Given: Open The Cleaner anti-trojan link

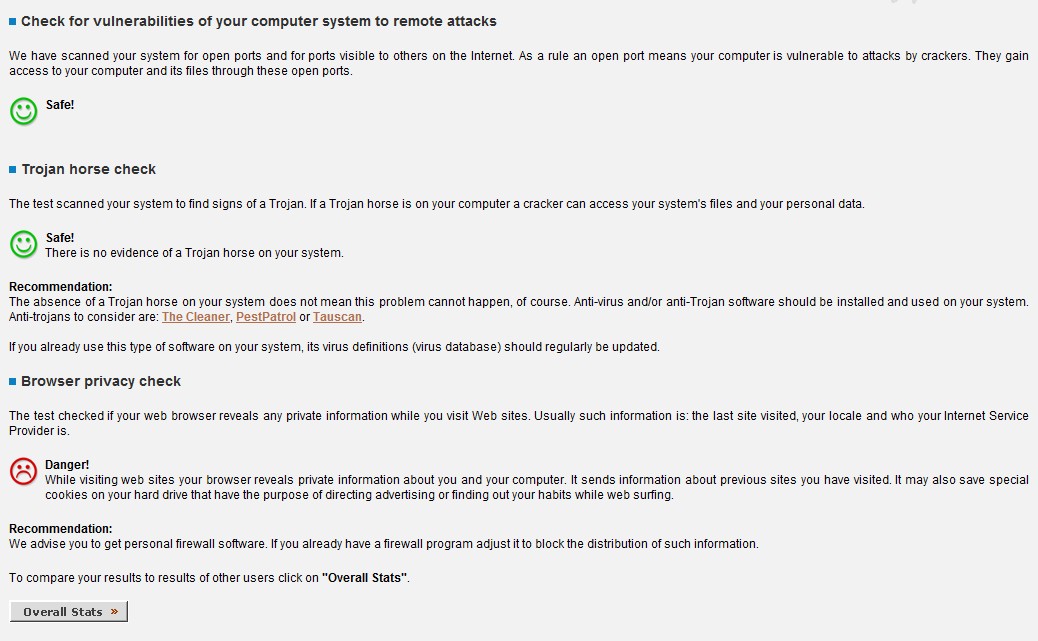Looking at the screenshot, I should click(195, 317).
